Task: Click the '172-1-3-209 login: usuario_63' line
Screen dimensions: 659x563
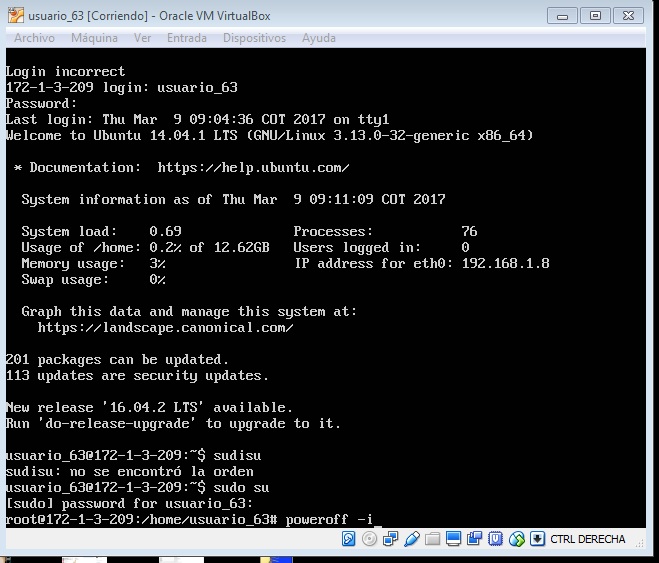Action: pos(121,87)
